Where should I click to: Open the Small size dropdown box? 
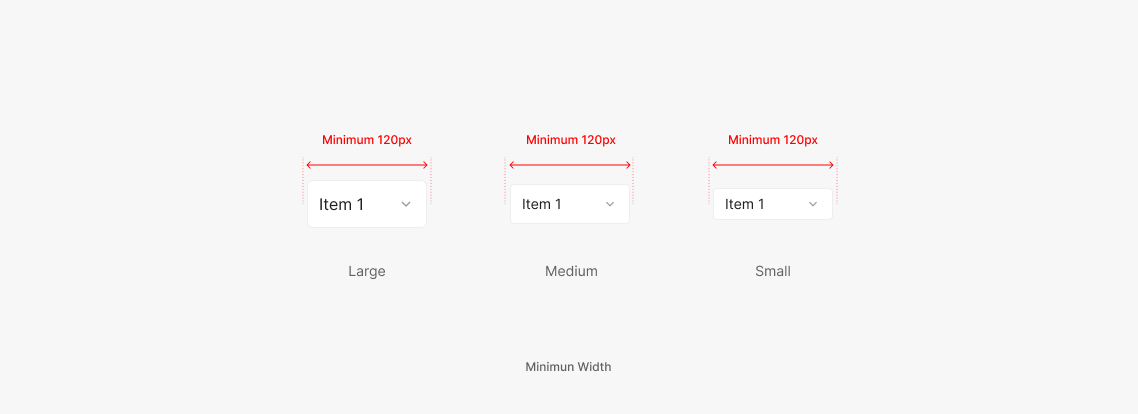point(773,204)
